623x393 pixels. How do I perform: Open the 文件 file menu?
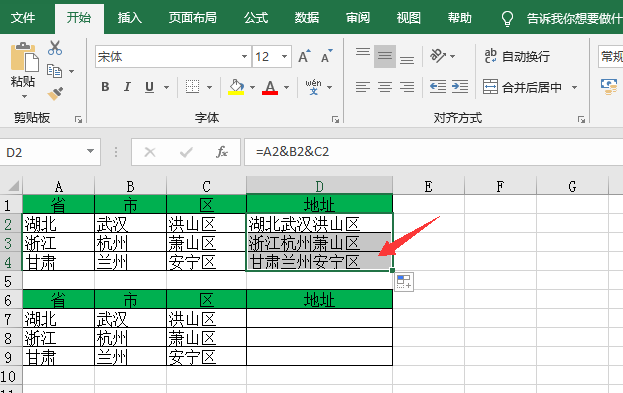coord(23,18)
